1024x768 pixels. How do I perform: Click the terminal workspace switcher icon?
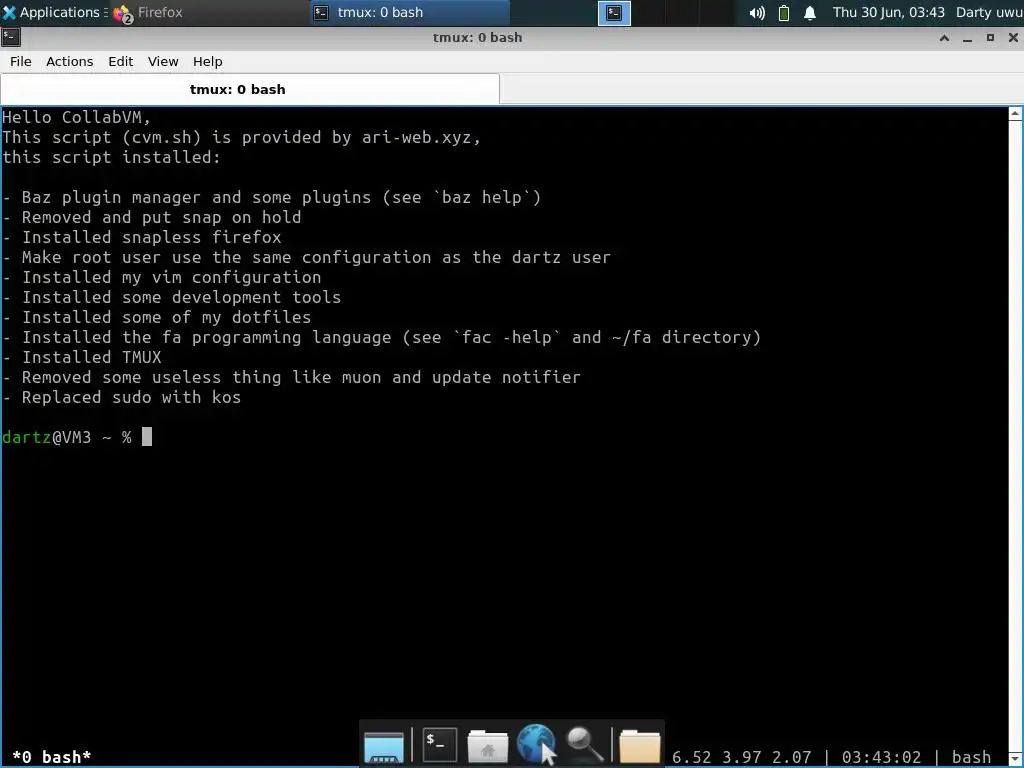click(x=614, y=13)
